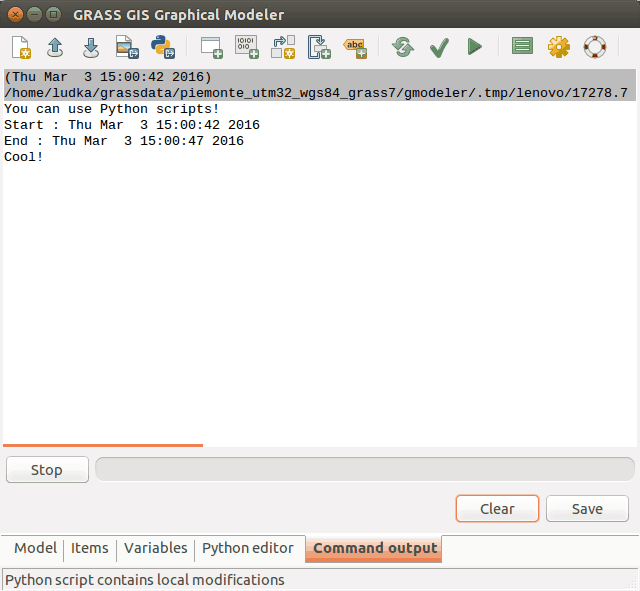The image size is (640, 591).
Task: Run the model with green play icon
Action: point(474,47)
